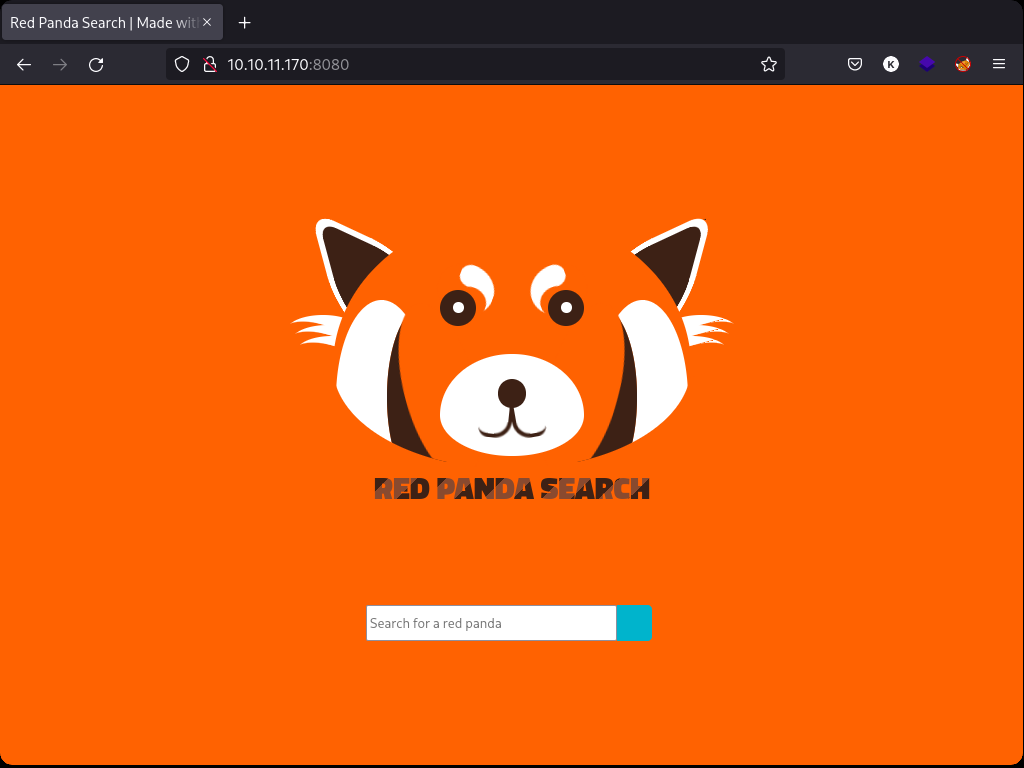Click the insecure connection padlock icon

pos(210,64)
